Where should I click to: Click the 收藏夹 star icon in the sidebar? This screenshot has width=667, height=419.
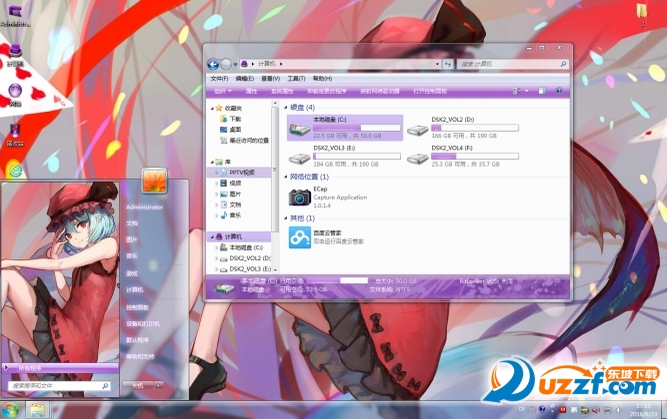[x=219, y=108]
